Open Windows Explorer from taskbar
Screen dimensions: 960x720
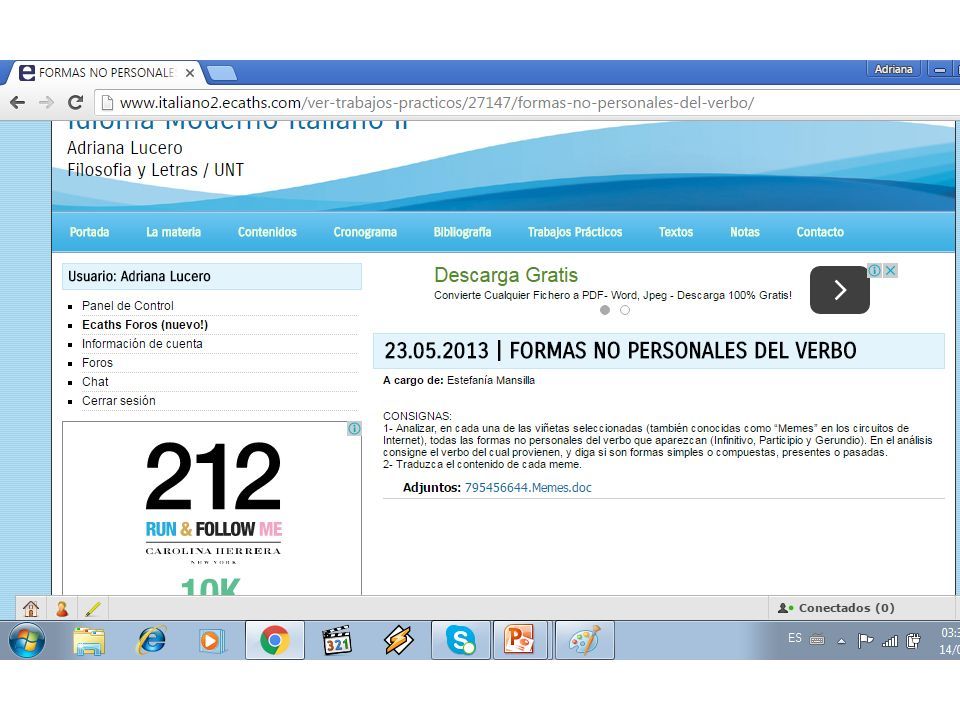point(89,640)
